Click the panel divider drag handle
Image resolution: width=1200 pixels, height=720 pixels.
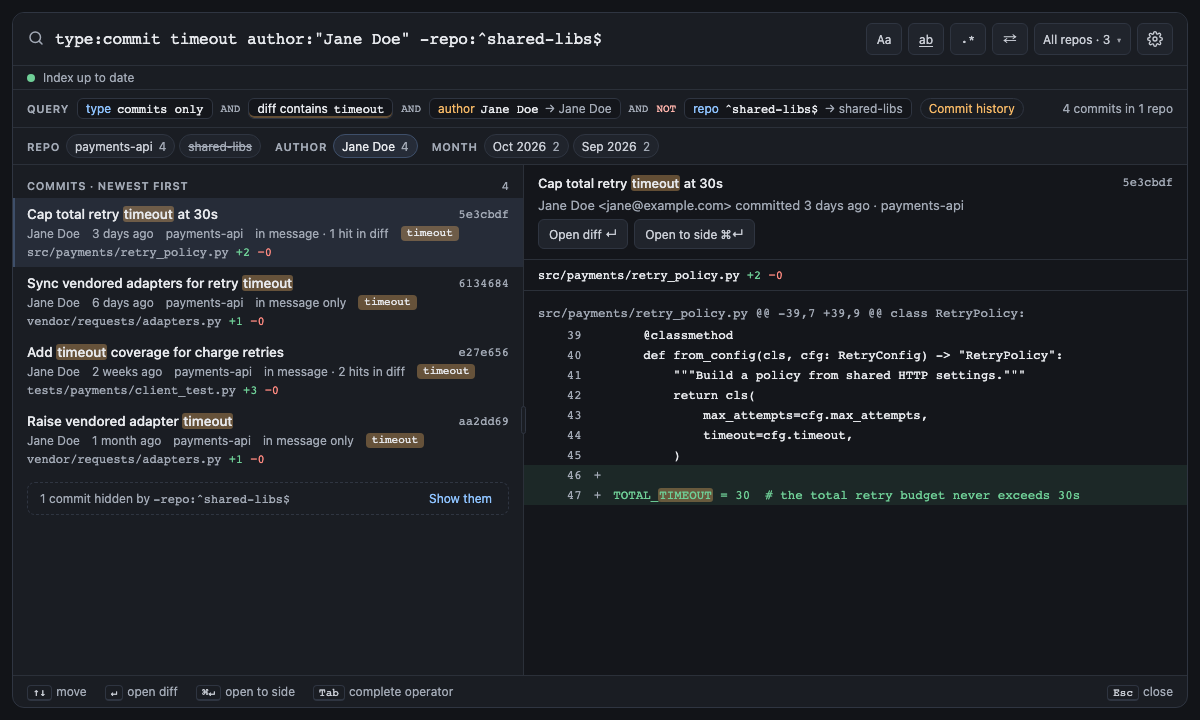coord(524,420)
